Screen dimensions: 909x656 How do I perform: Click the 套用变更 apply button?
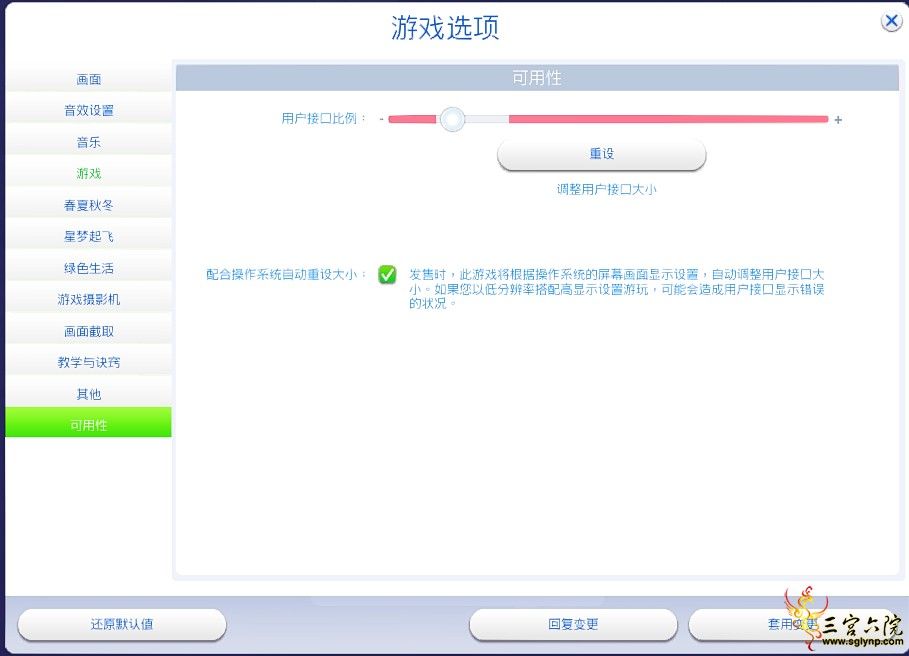click(792, 624)
